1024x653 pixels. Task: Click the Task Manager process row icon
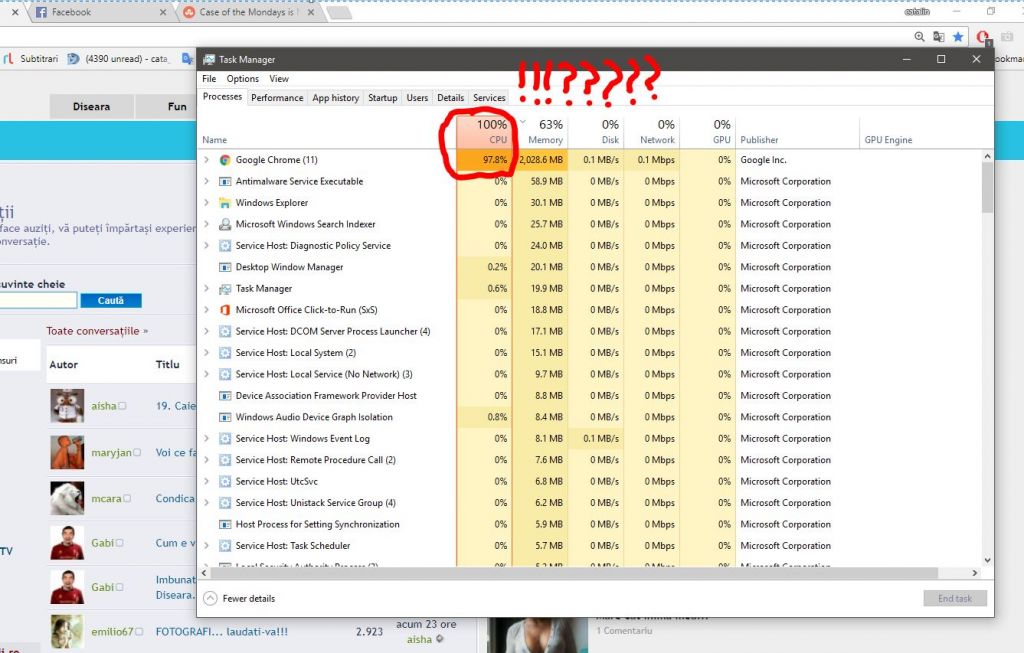225,289
